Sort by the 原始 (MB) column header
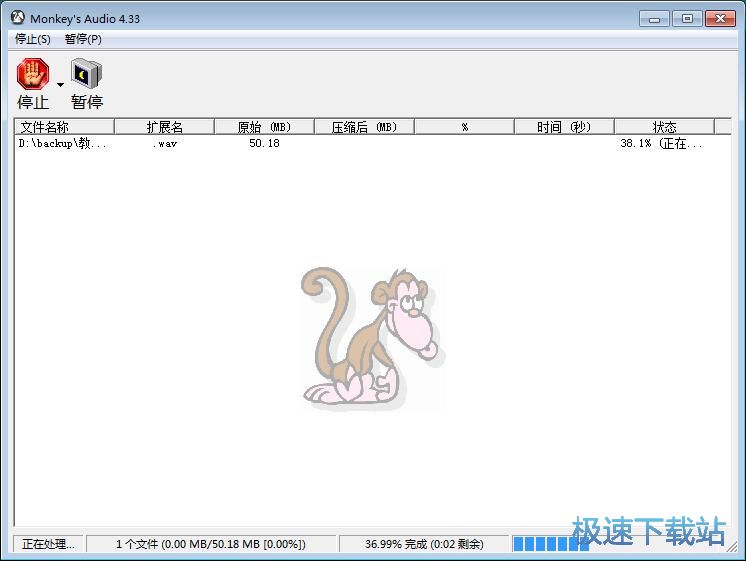The height and width of the screenshot is (561, 746). click(x=264, y=127)
